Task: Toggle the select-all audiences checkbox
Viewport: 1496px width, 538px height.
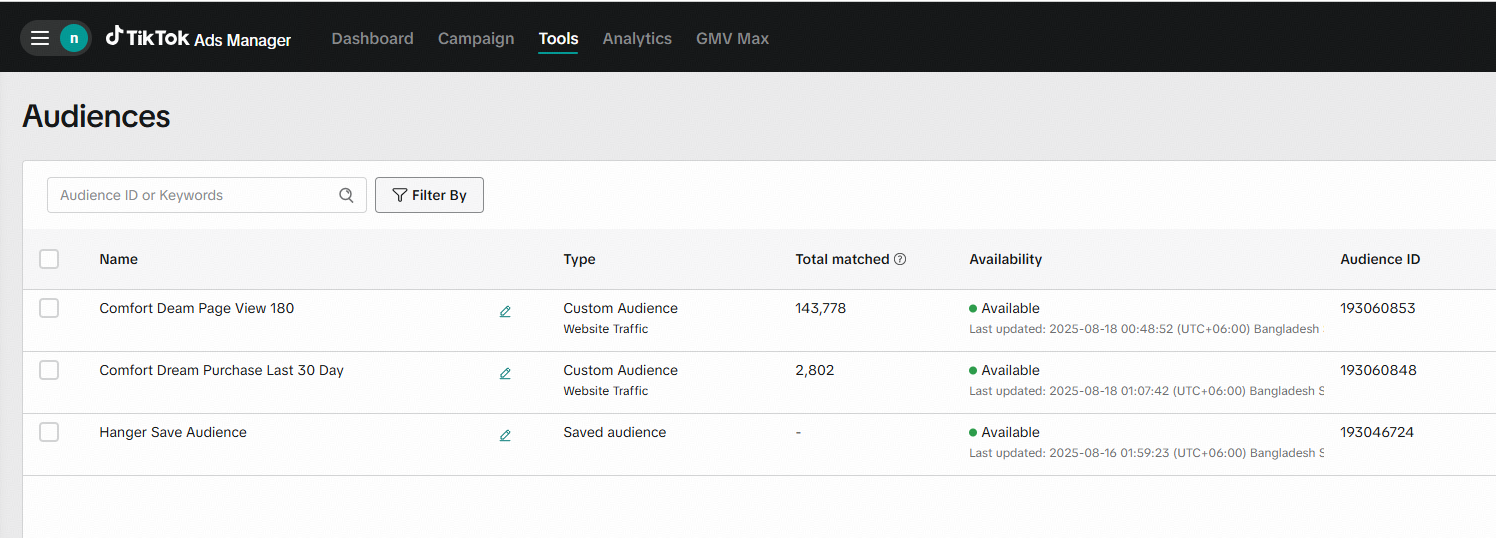Action: tap(49, 259)
